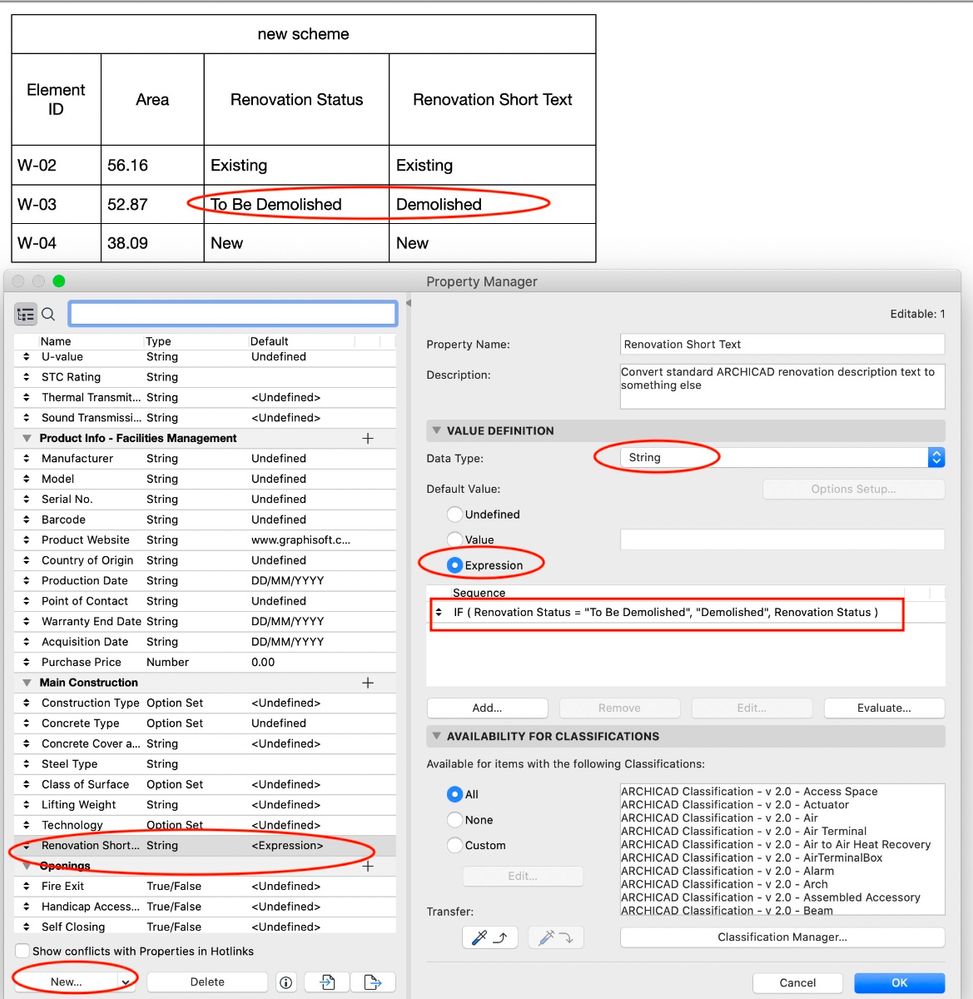The height and width of the screenshot is (999, 973).
Task: Select Value default value radio button
Action: 454,540
